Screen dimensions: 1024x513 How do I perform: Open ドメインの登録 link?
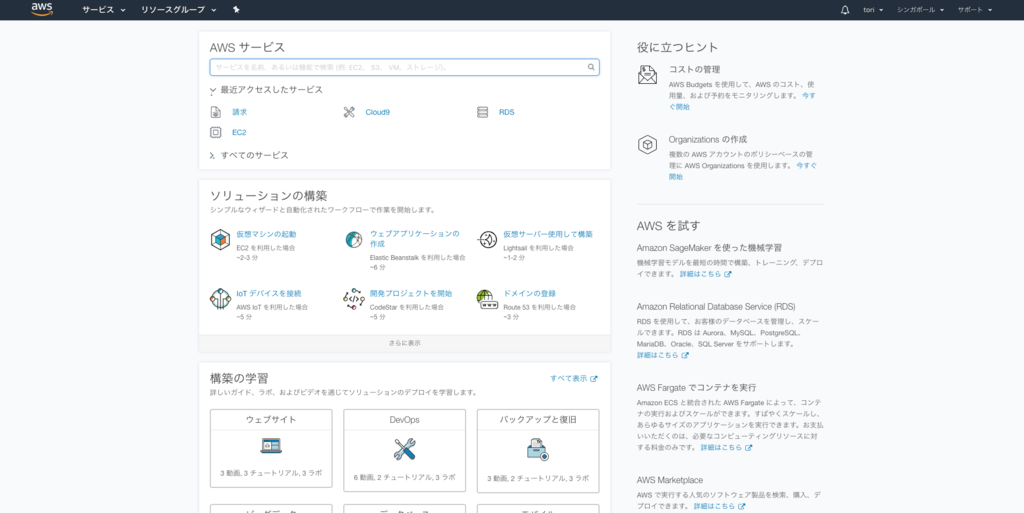(x=529, y=294)
